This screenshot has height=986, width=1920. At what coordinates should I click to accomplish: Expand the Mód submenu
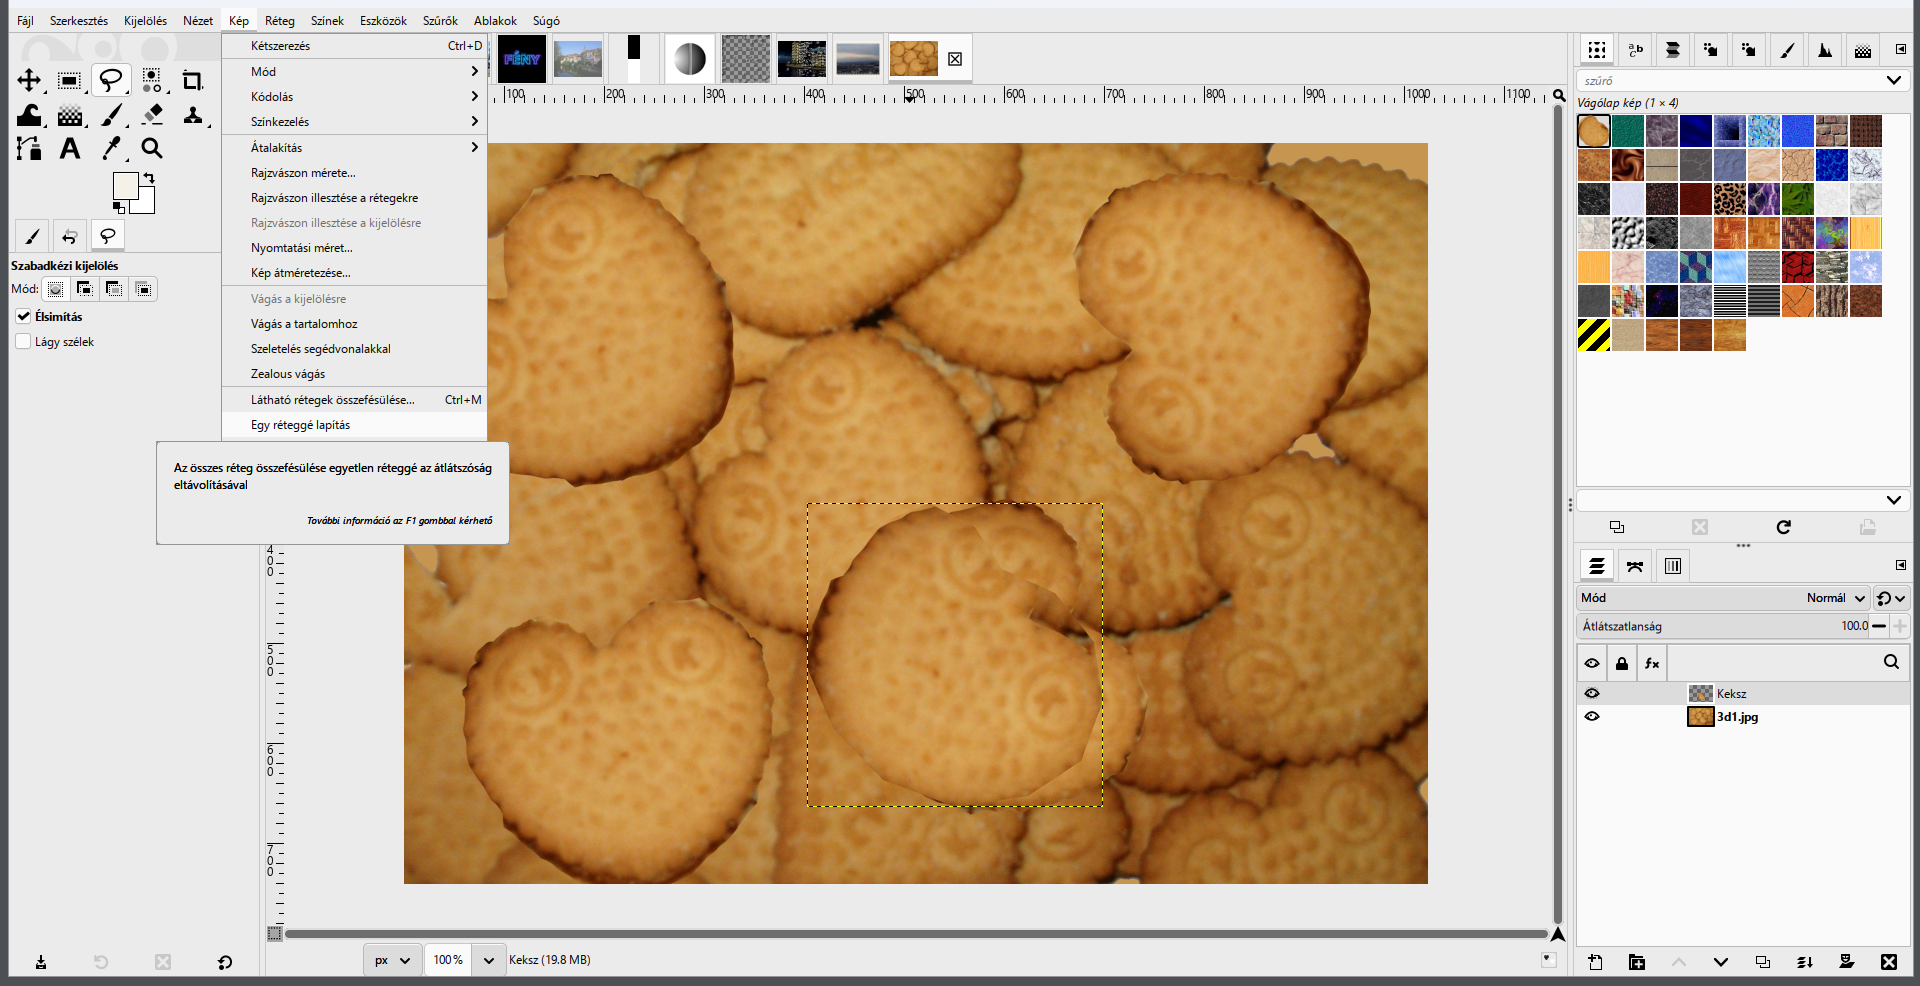pos(354,71)
